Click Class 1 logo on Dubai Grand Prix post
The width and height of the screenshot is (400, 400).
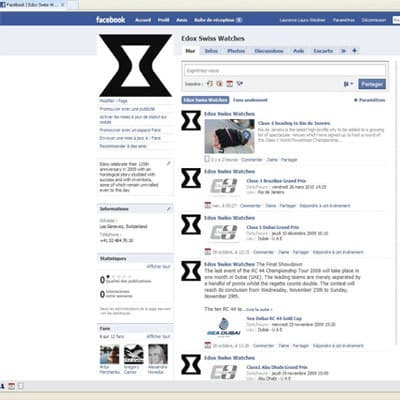pos(224,233)
